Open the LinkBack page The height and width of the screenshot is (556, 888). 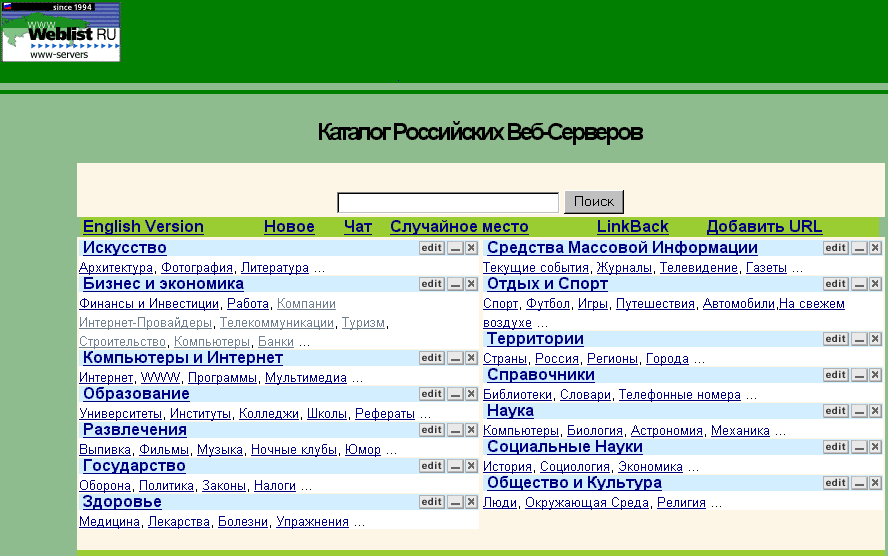(633, 226)
